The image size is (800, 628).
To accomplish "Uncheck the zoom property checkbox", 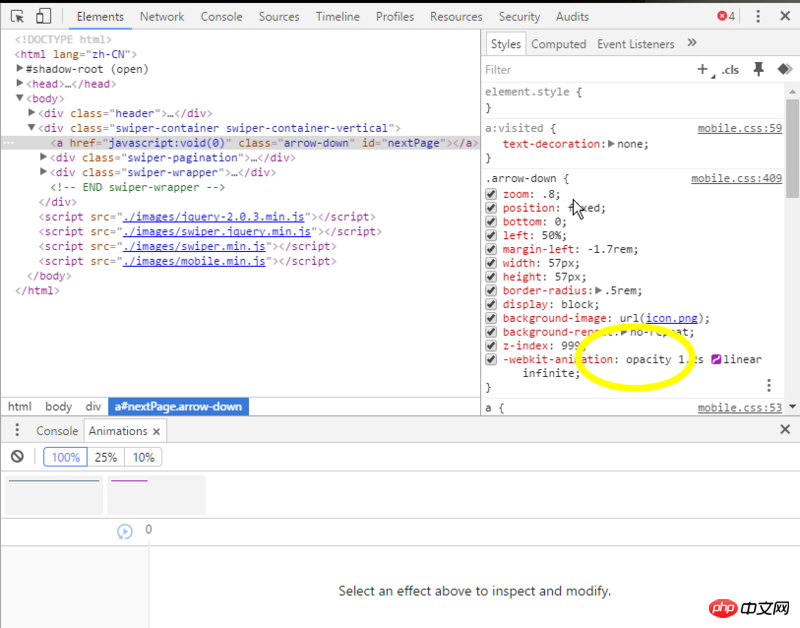I will [x=491, y=194].
